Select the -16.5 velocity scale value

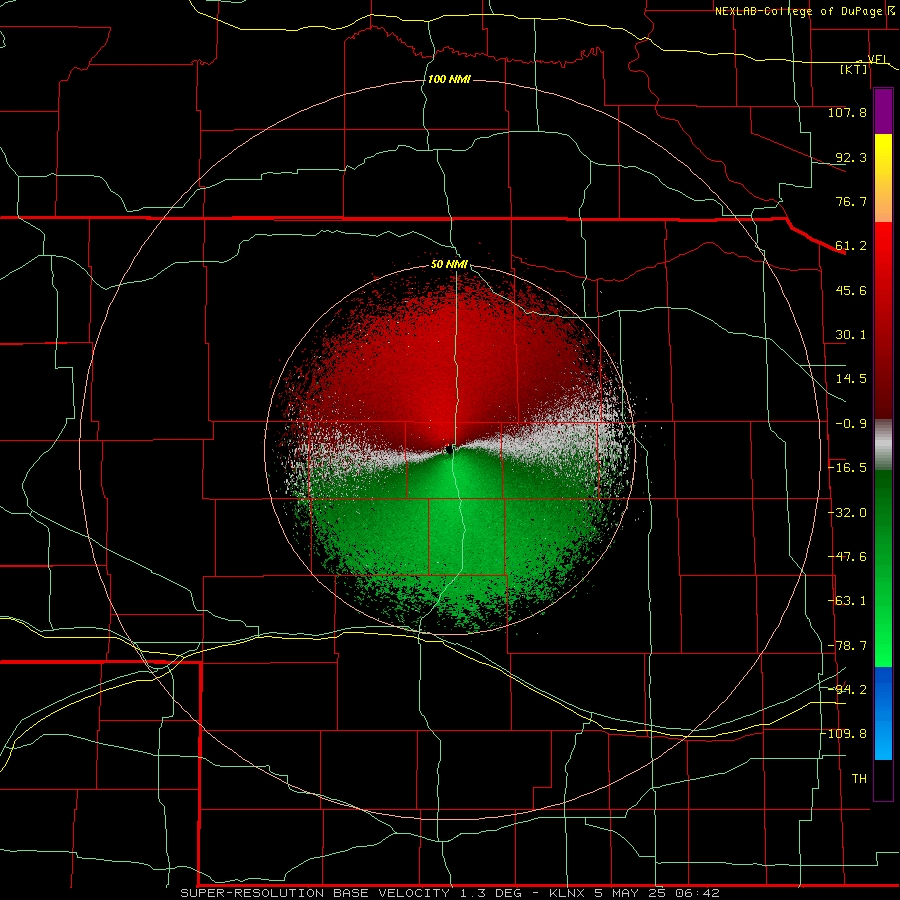point(847,468)
